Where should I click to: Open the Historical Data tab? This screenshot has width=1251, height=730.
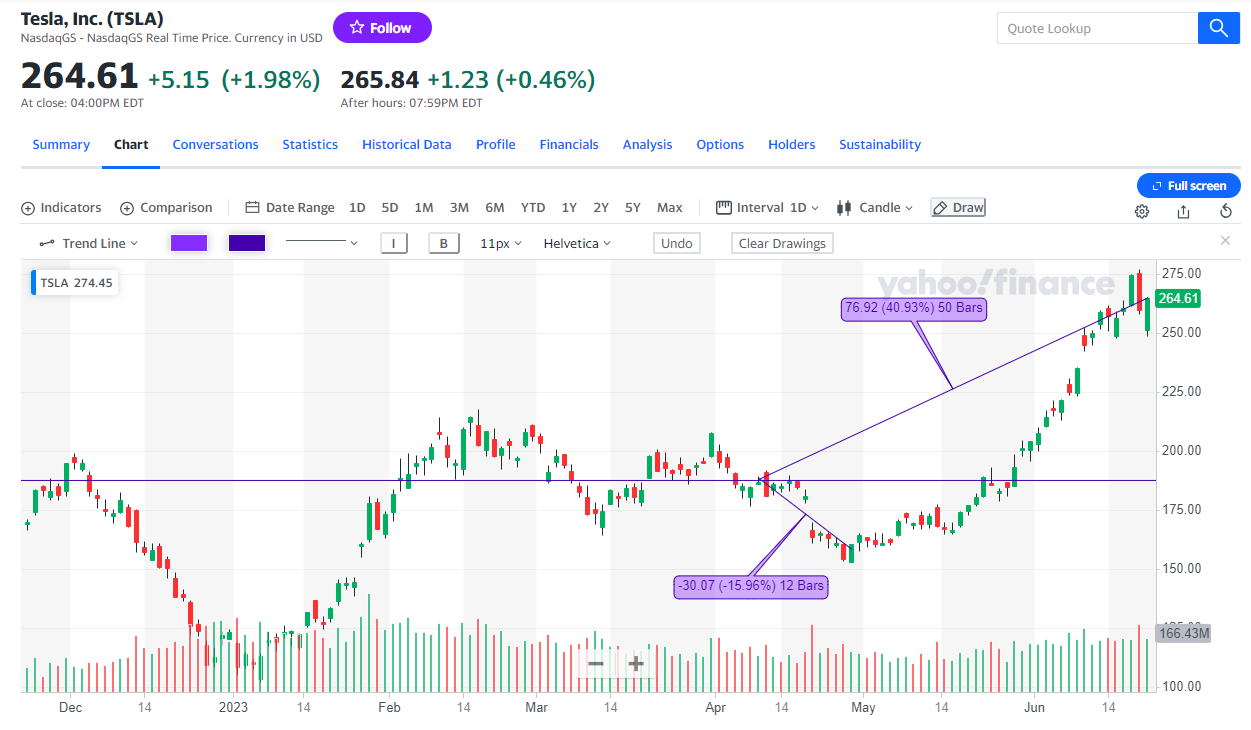point(407,145)
